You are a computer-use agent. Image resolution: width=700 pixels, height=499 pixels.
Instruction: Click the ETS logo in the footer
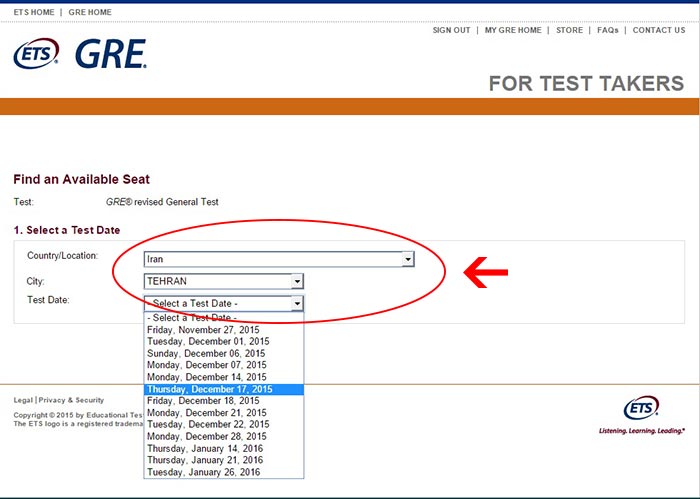641,409
